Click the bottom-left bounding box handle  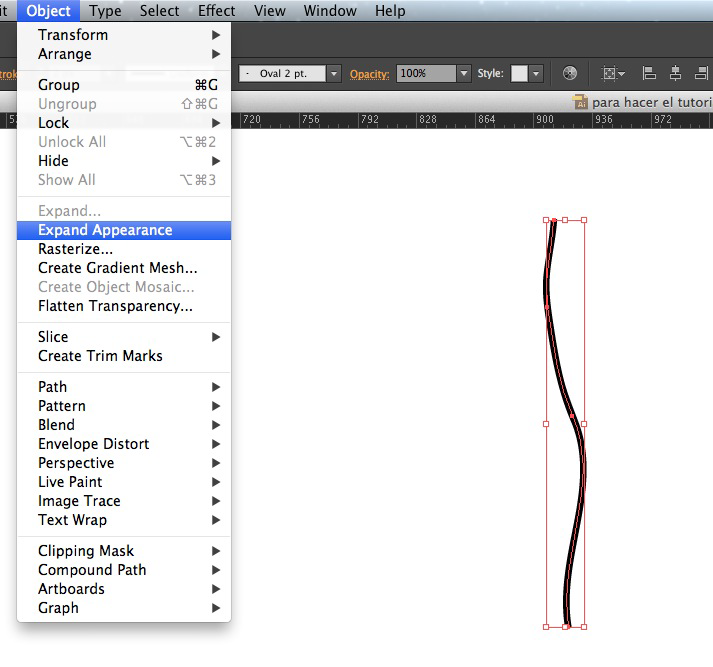(x=546, y=627)
